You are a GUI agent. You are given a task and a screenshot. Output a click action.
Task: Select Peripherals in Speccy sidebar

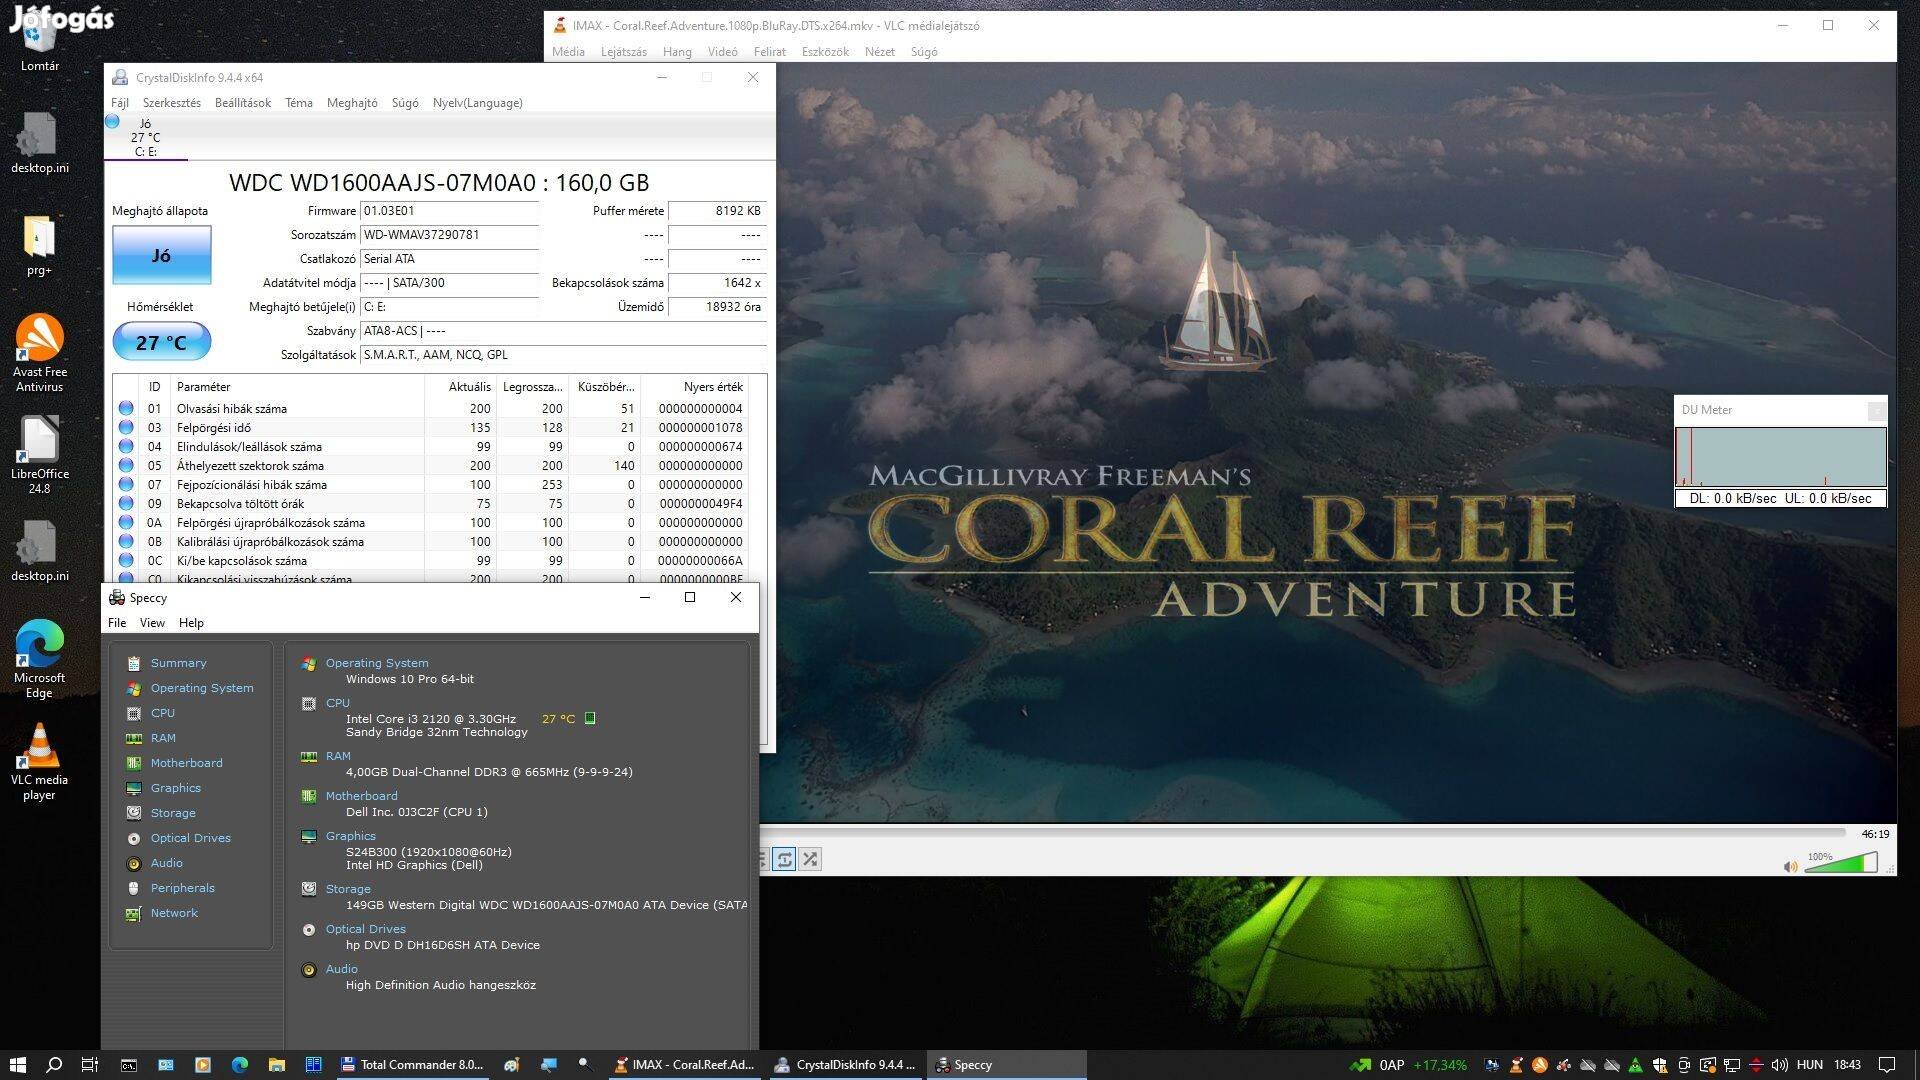click(182, 888)
